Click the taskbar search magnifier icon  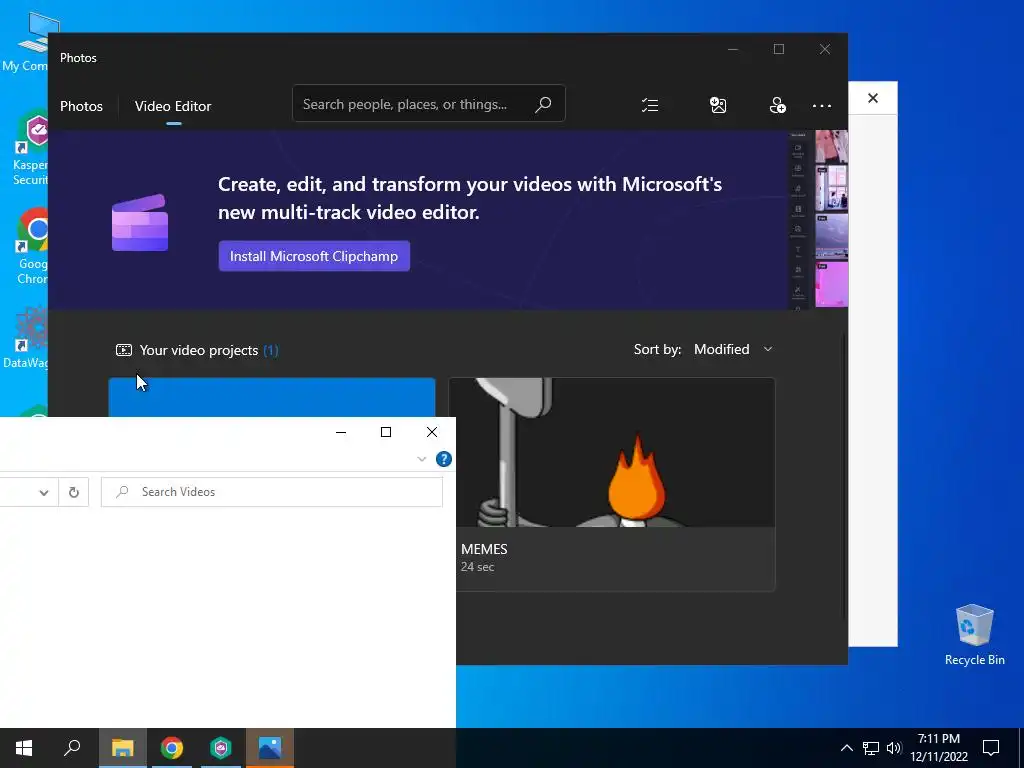click(72, 748)
